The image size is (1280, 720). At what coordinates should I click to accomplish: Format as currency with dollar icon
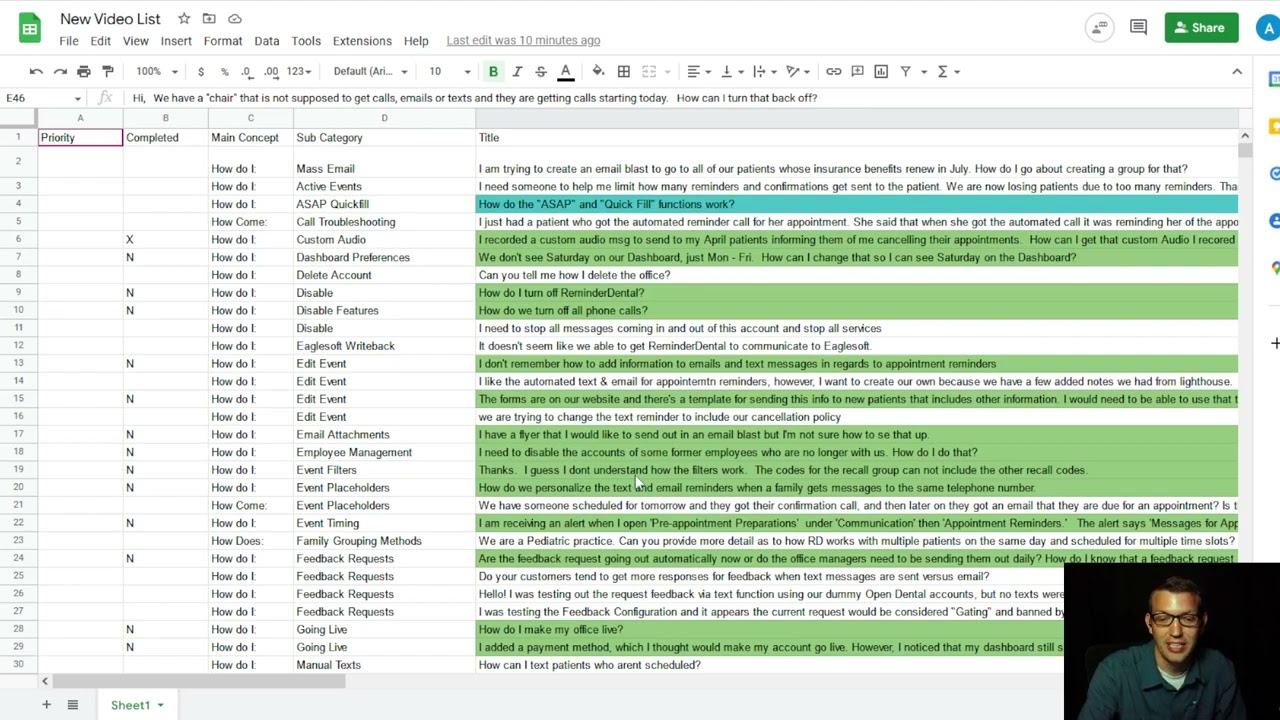[201, 71]
